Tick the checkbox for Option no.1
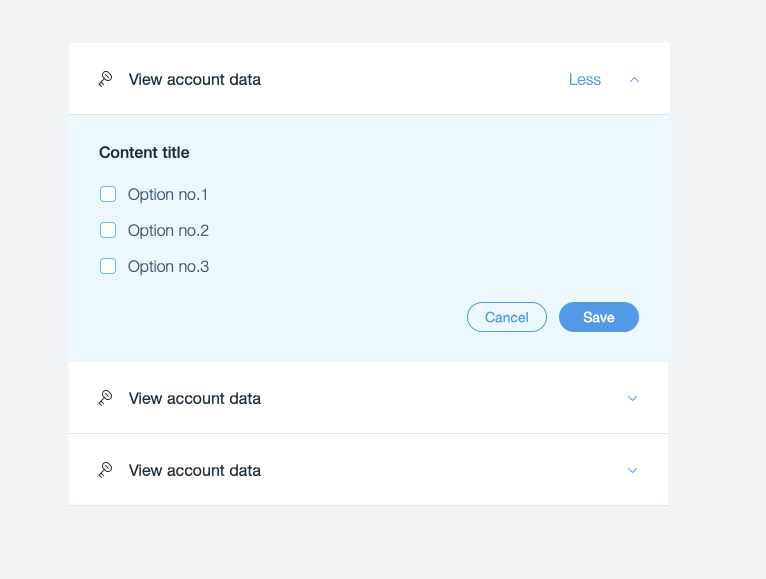Screen dimensions: 766x579 (x=108, y=194)
